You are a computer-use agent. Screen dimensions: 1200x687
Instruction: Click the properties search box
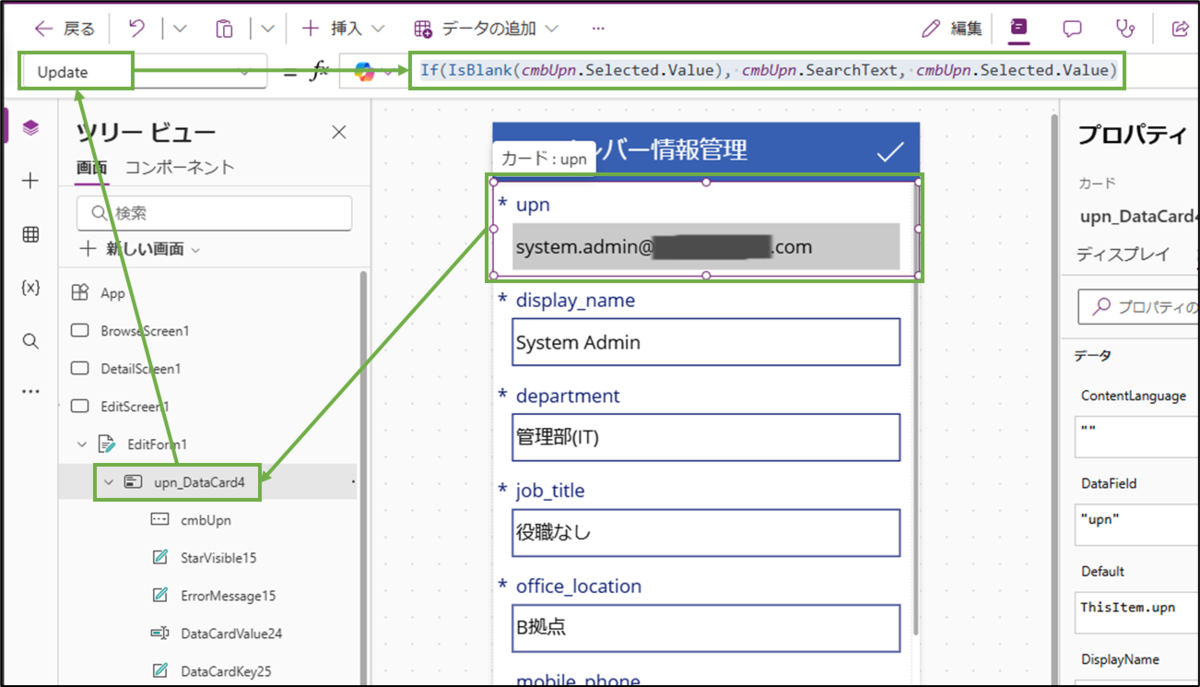click(x=1139, y=307)
